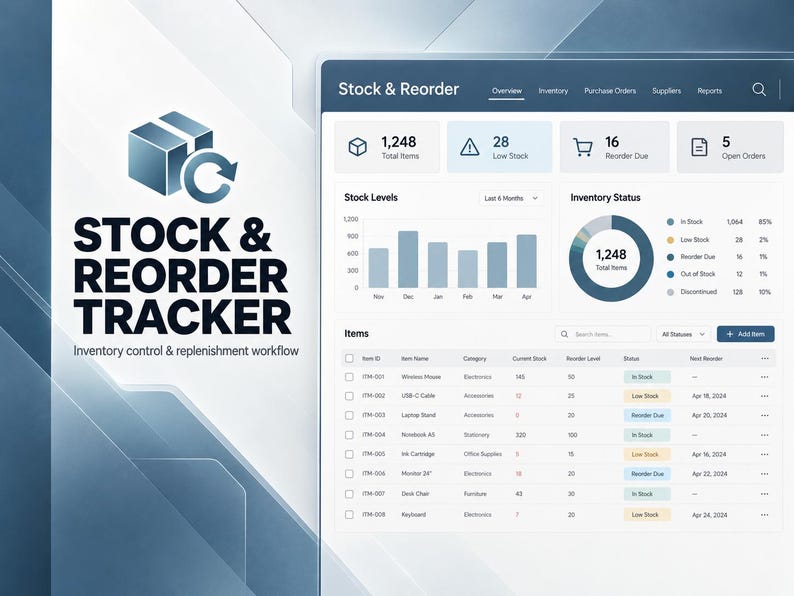Switch to the Overview tab
The image size is (794, 596).
pos(506,91)
